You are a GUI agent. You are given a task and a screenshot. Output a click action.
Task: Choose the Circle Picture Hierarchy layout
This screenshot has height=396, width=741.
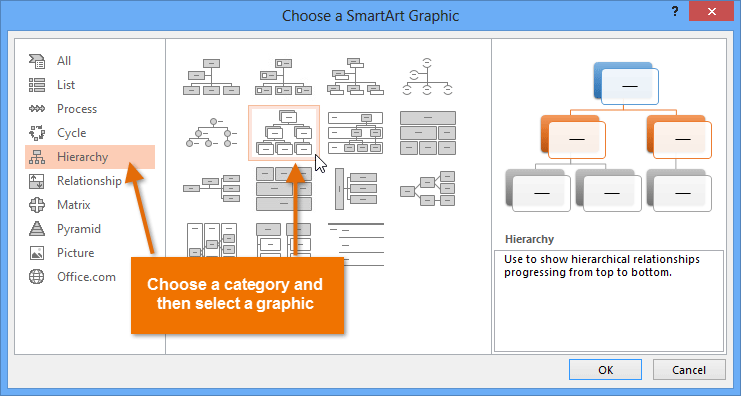[211, 133]
